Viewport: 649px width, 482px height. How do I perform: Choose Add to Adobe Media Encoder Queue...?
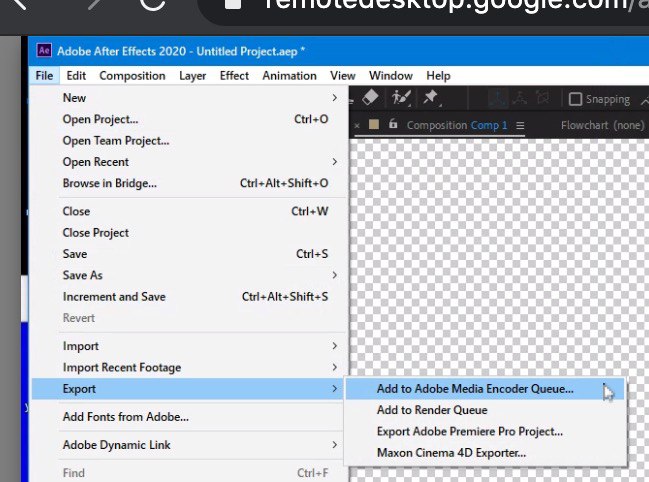click(x=485, y=389)
